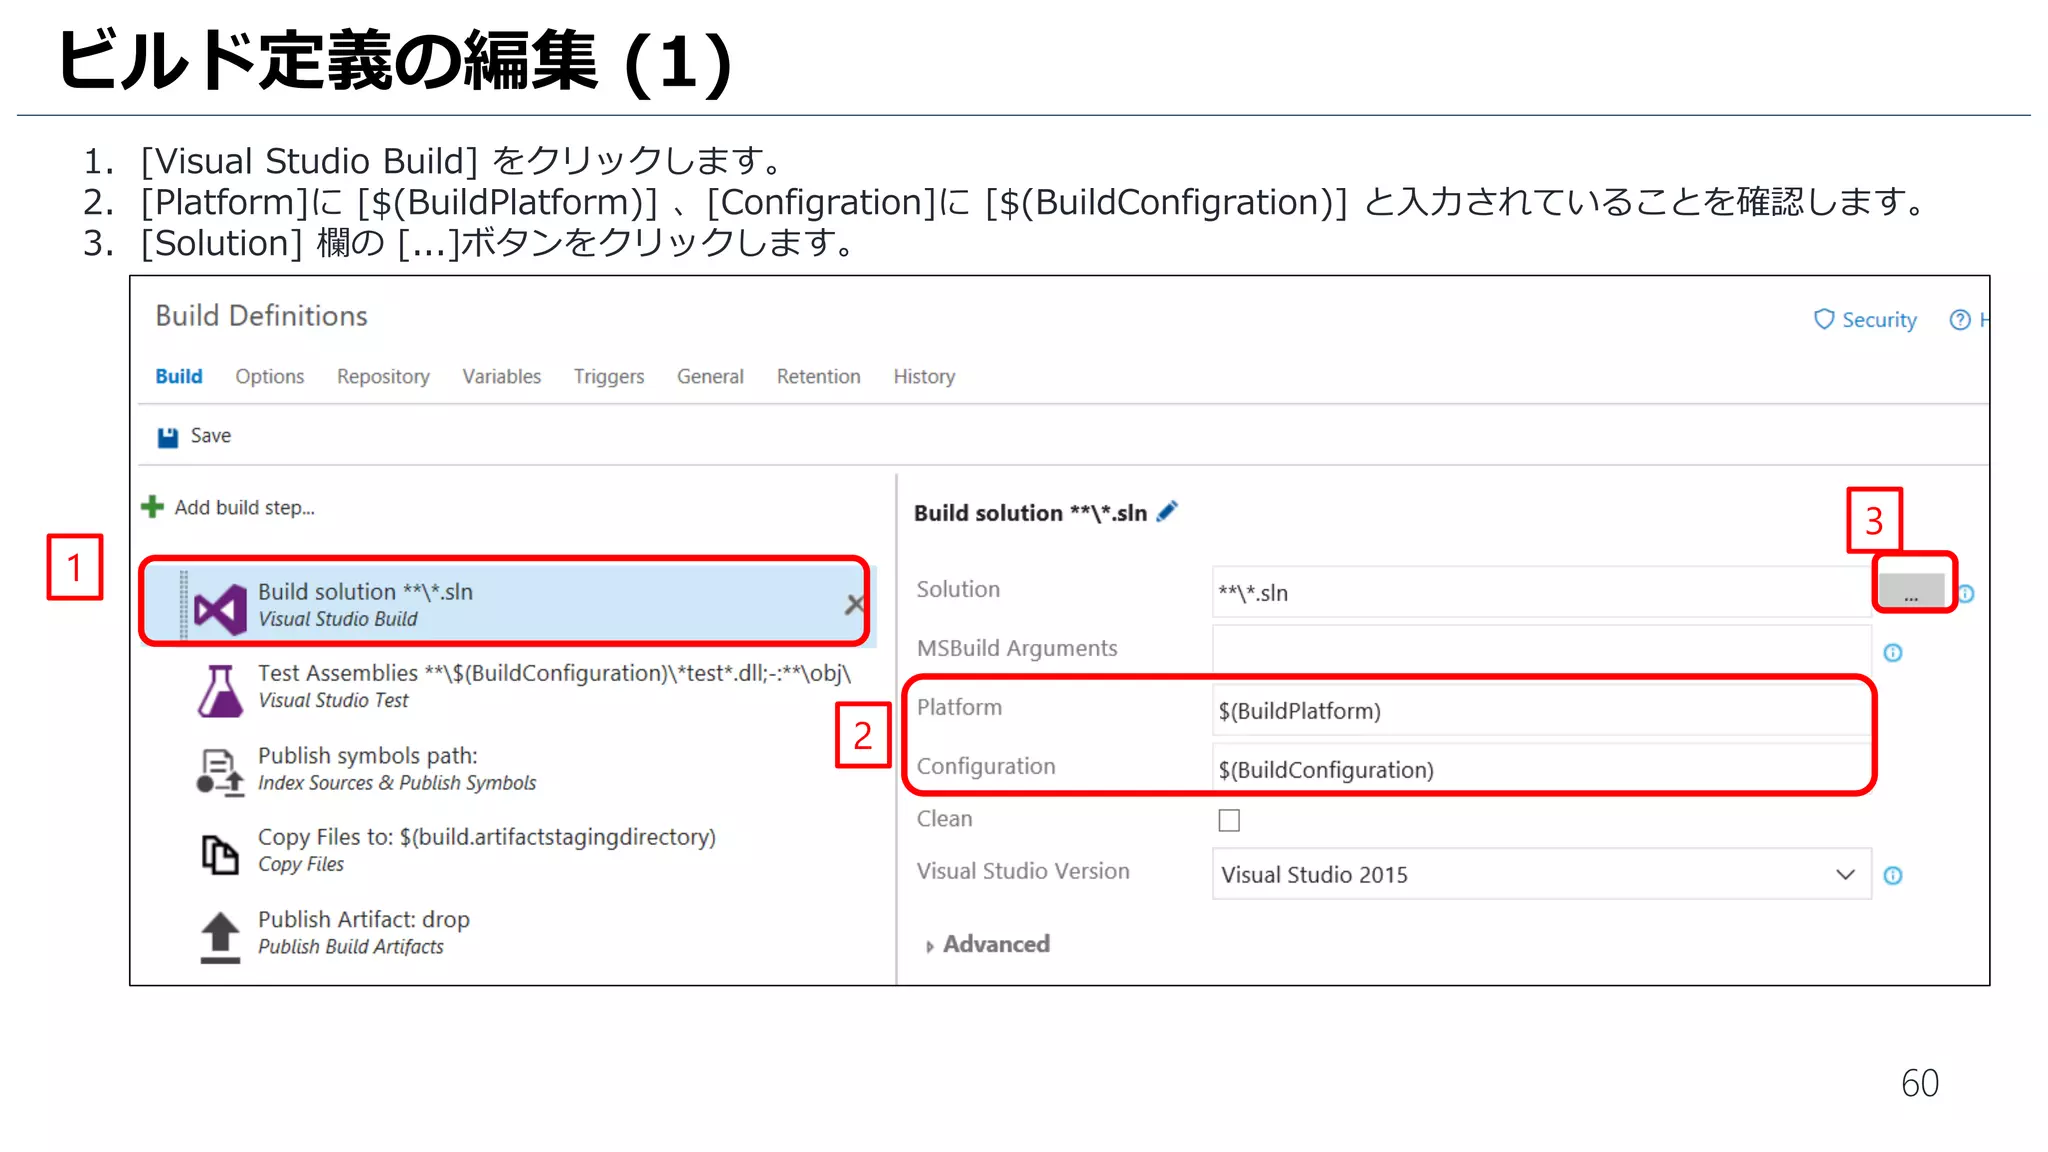Click the drag handle of Build solution step
The image size is (2048, 1152).
(183, 604)
